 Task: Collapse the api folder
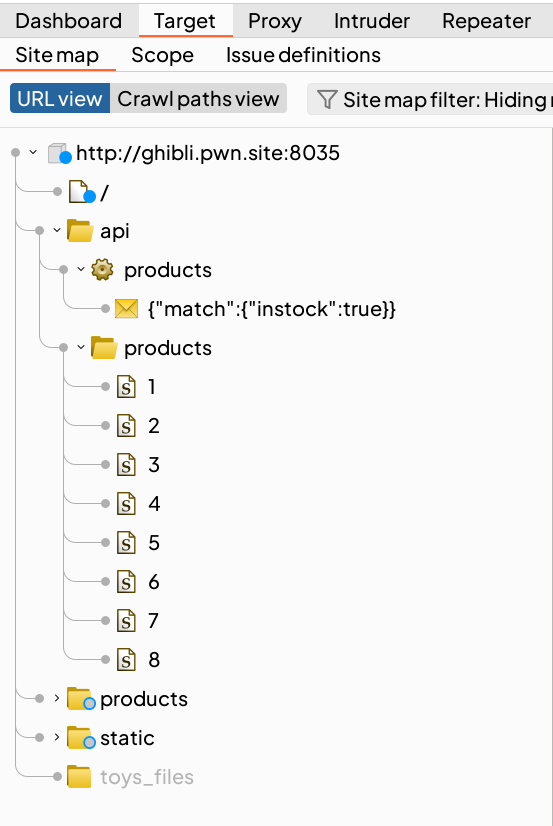pyautogui.click(x=57, y=231)
